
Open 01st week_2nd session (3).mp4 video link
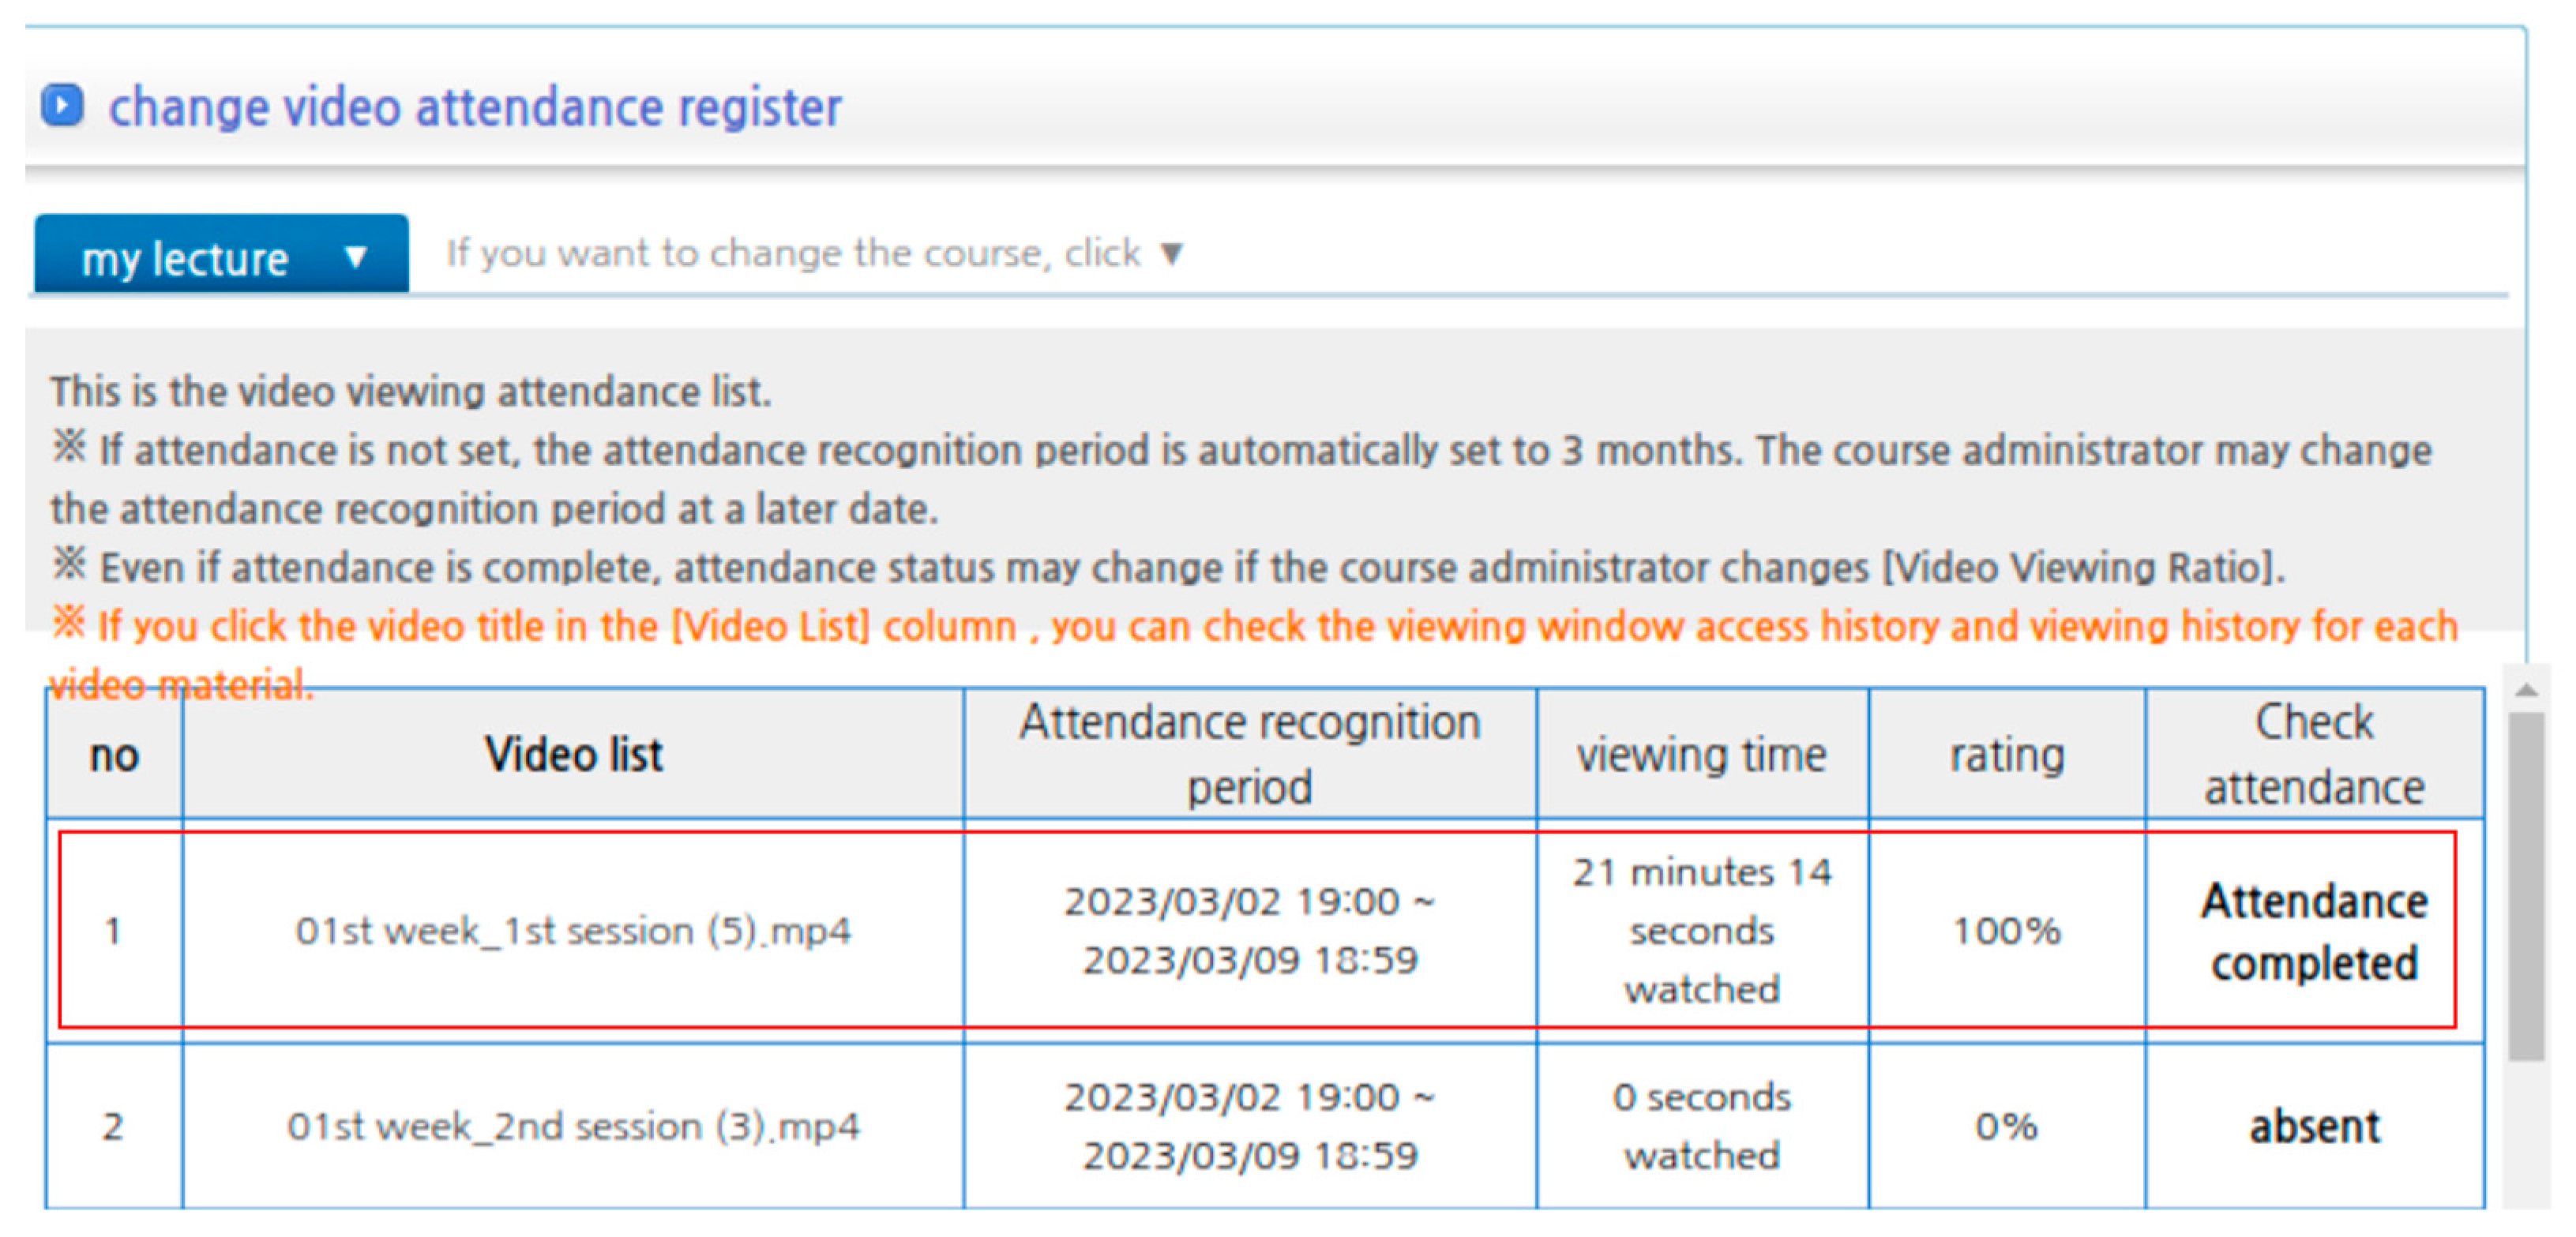click(573, 1127)
